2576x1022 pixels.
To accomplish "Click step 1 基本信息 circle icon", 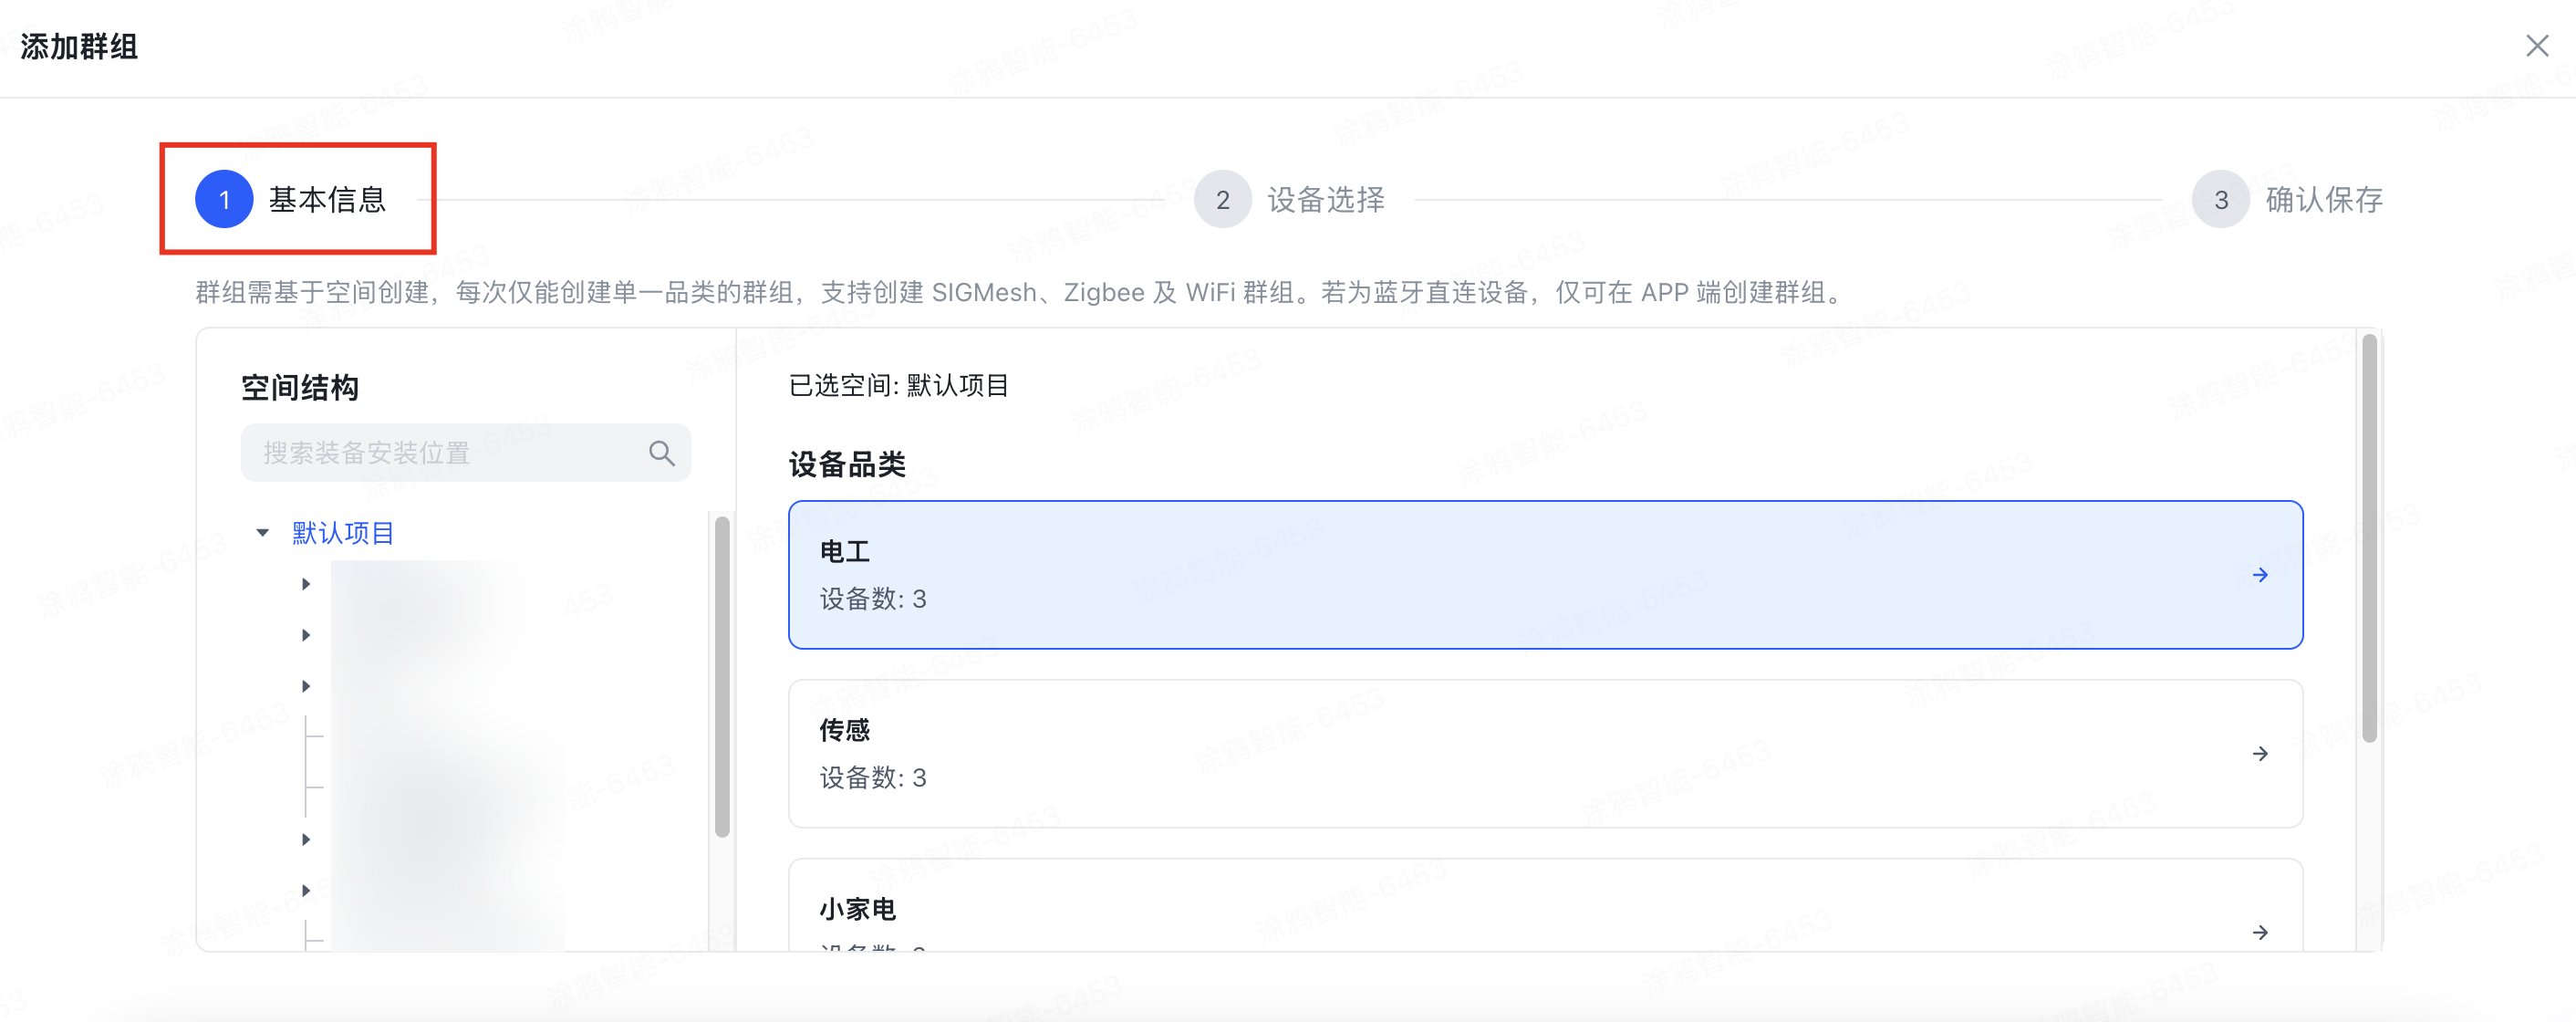I will (x=224, y=199).
